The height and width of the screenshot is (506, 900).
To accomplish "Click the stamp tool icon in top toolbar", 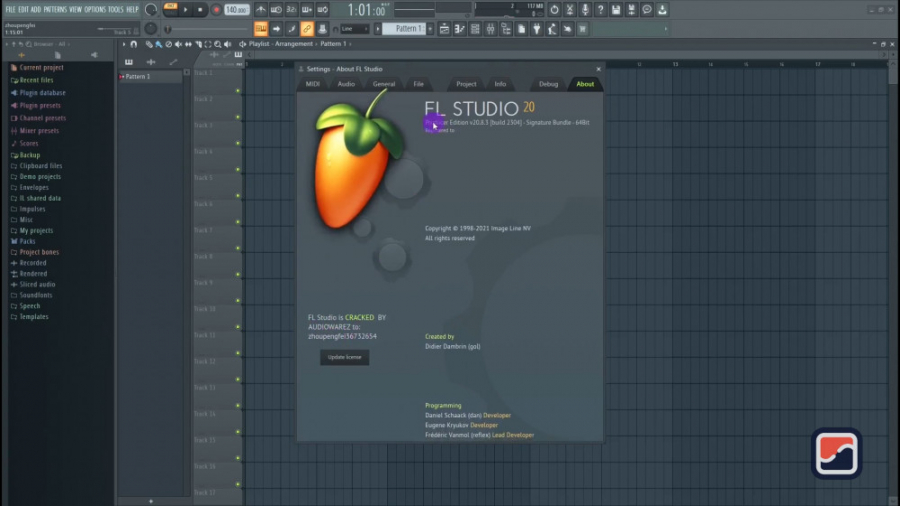I will pyautogui.click(x=323, y=29).
